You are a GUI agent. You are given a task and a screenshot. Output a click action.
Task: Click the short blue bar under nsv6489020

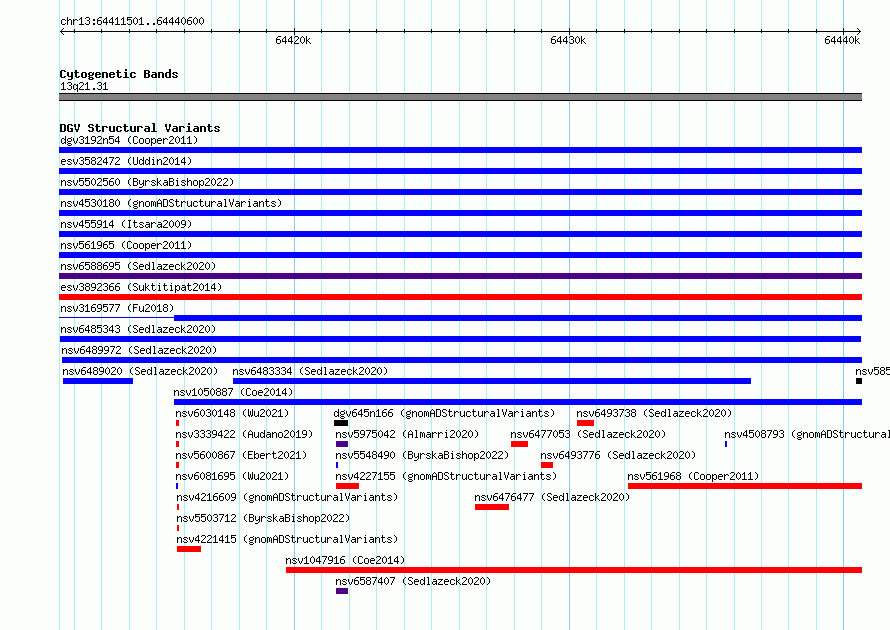pyautogui.click(x=98, y=381)
